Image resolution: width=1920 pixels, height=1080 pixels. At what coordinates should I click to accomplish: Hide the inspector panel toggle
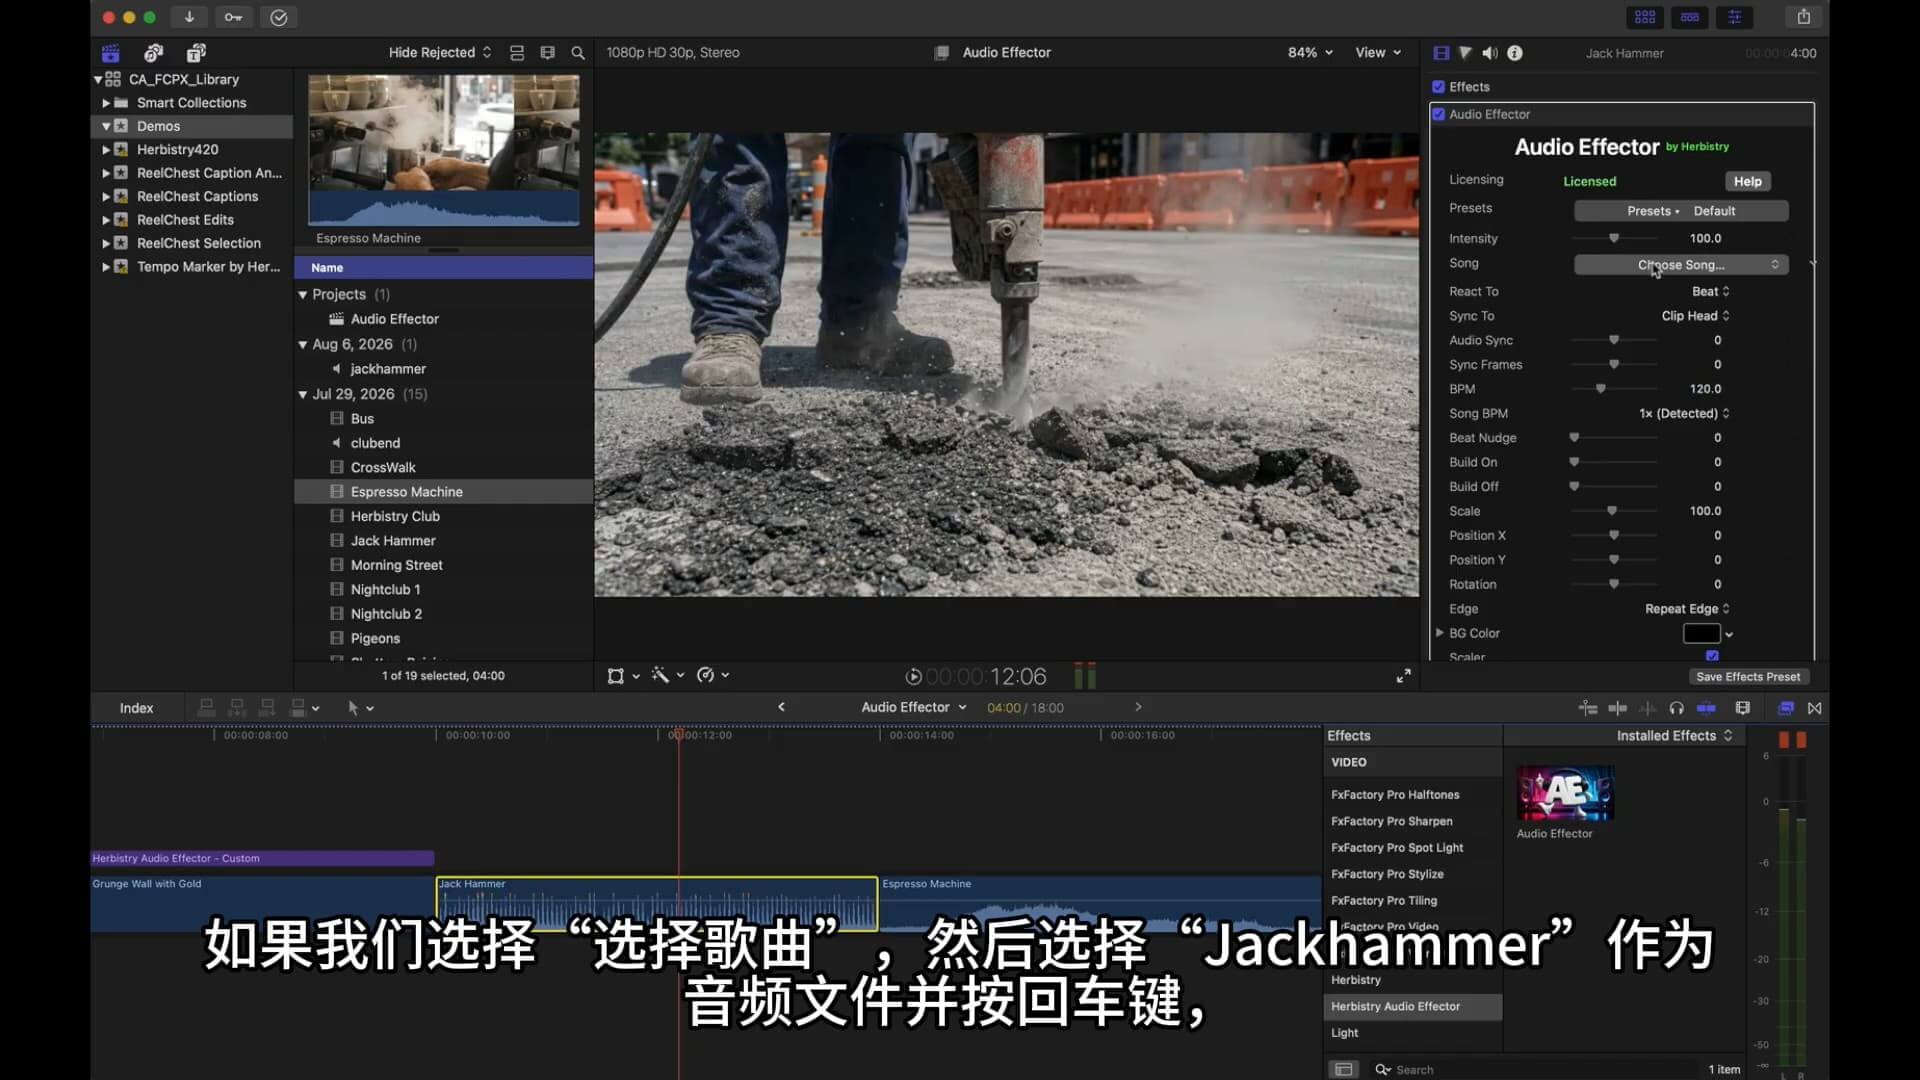(1735, 17)
